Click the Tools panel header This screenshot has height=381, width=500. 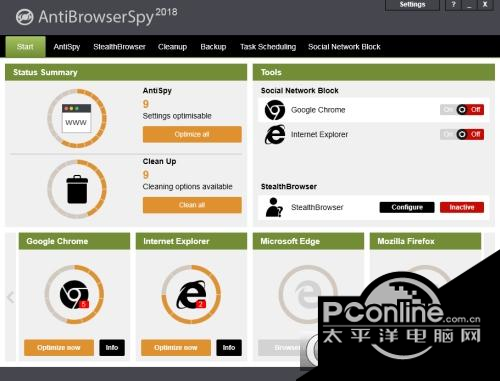point(374,72)
